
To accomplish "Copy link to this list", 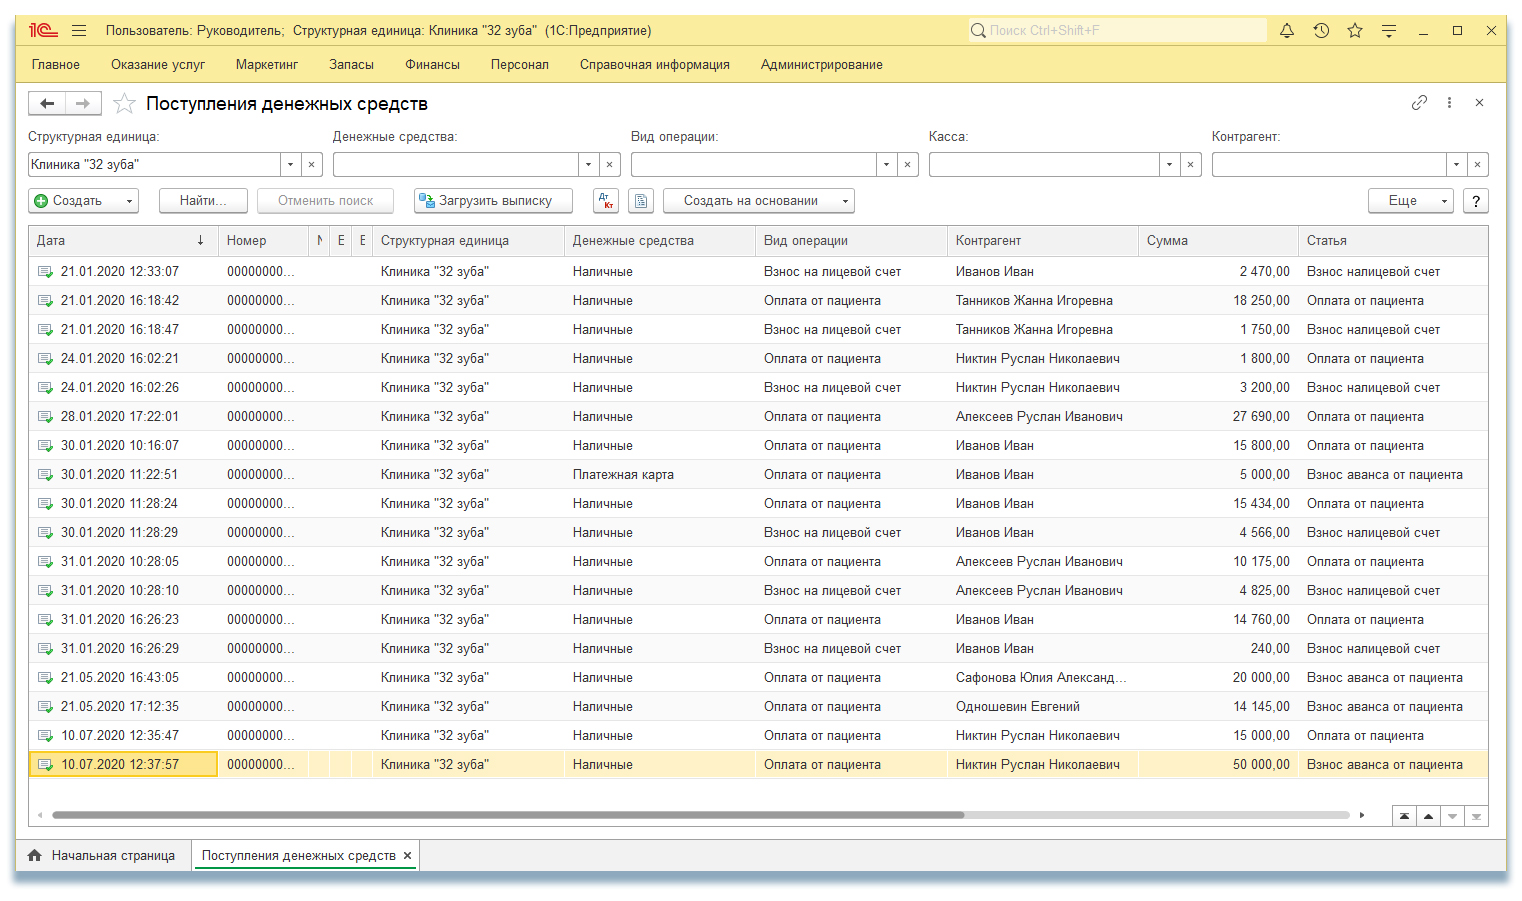I will coord(1419,102).
